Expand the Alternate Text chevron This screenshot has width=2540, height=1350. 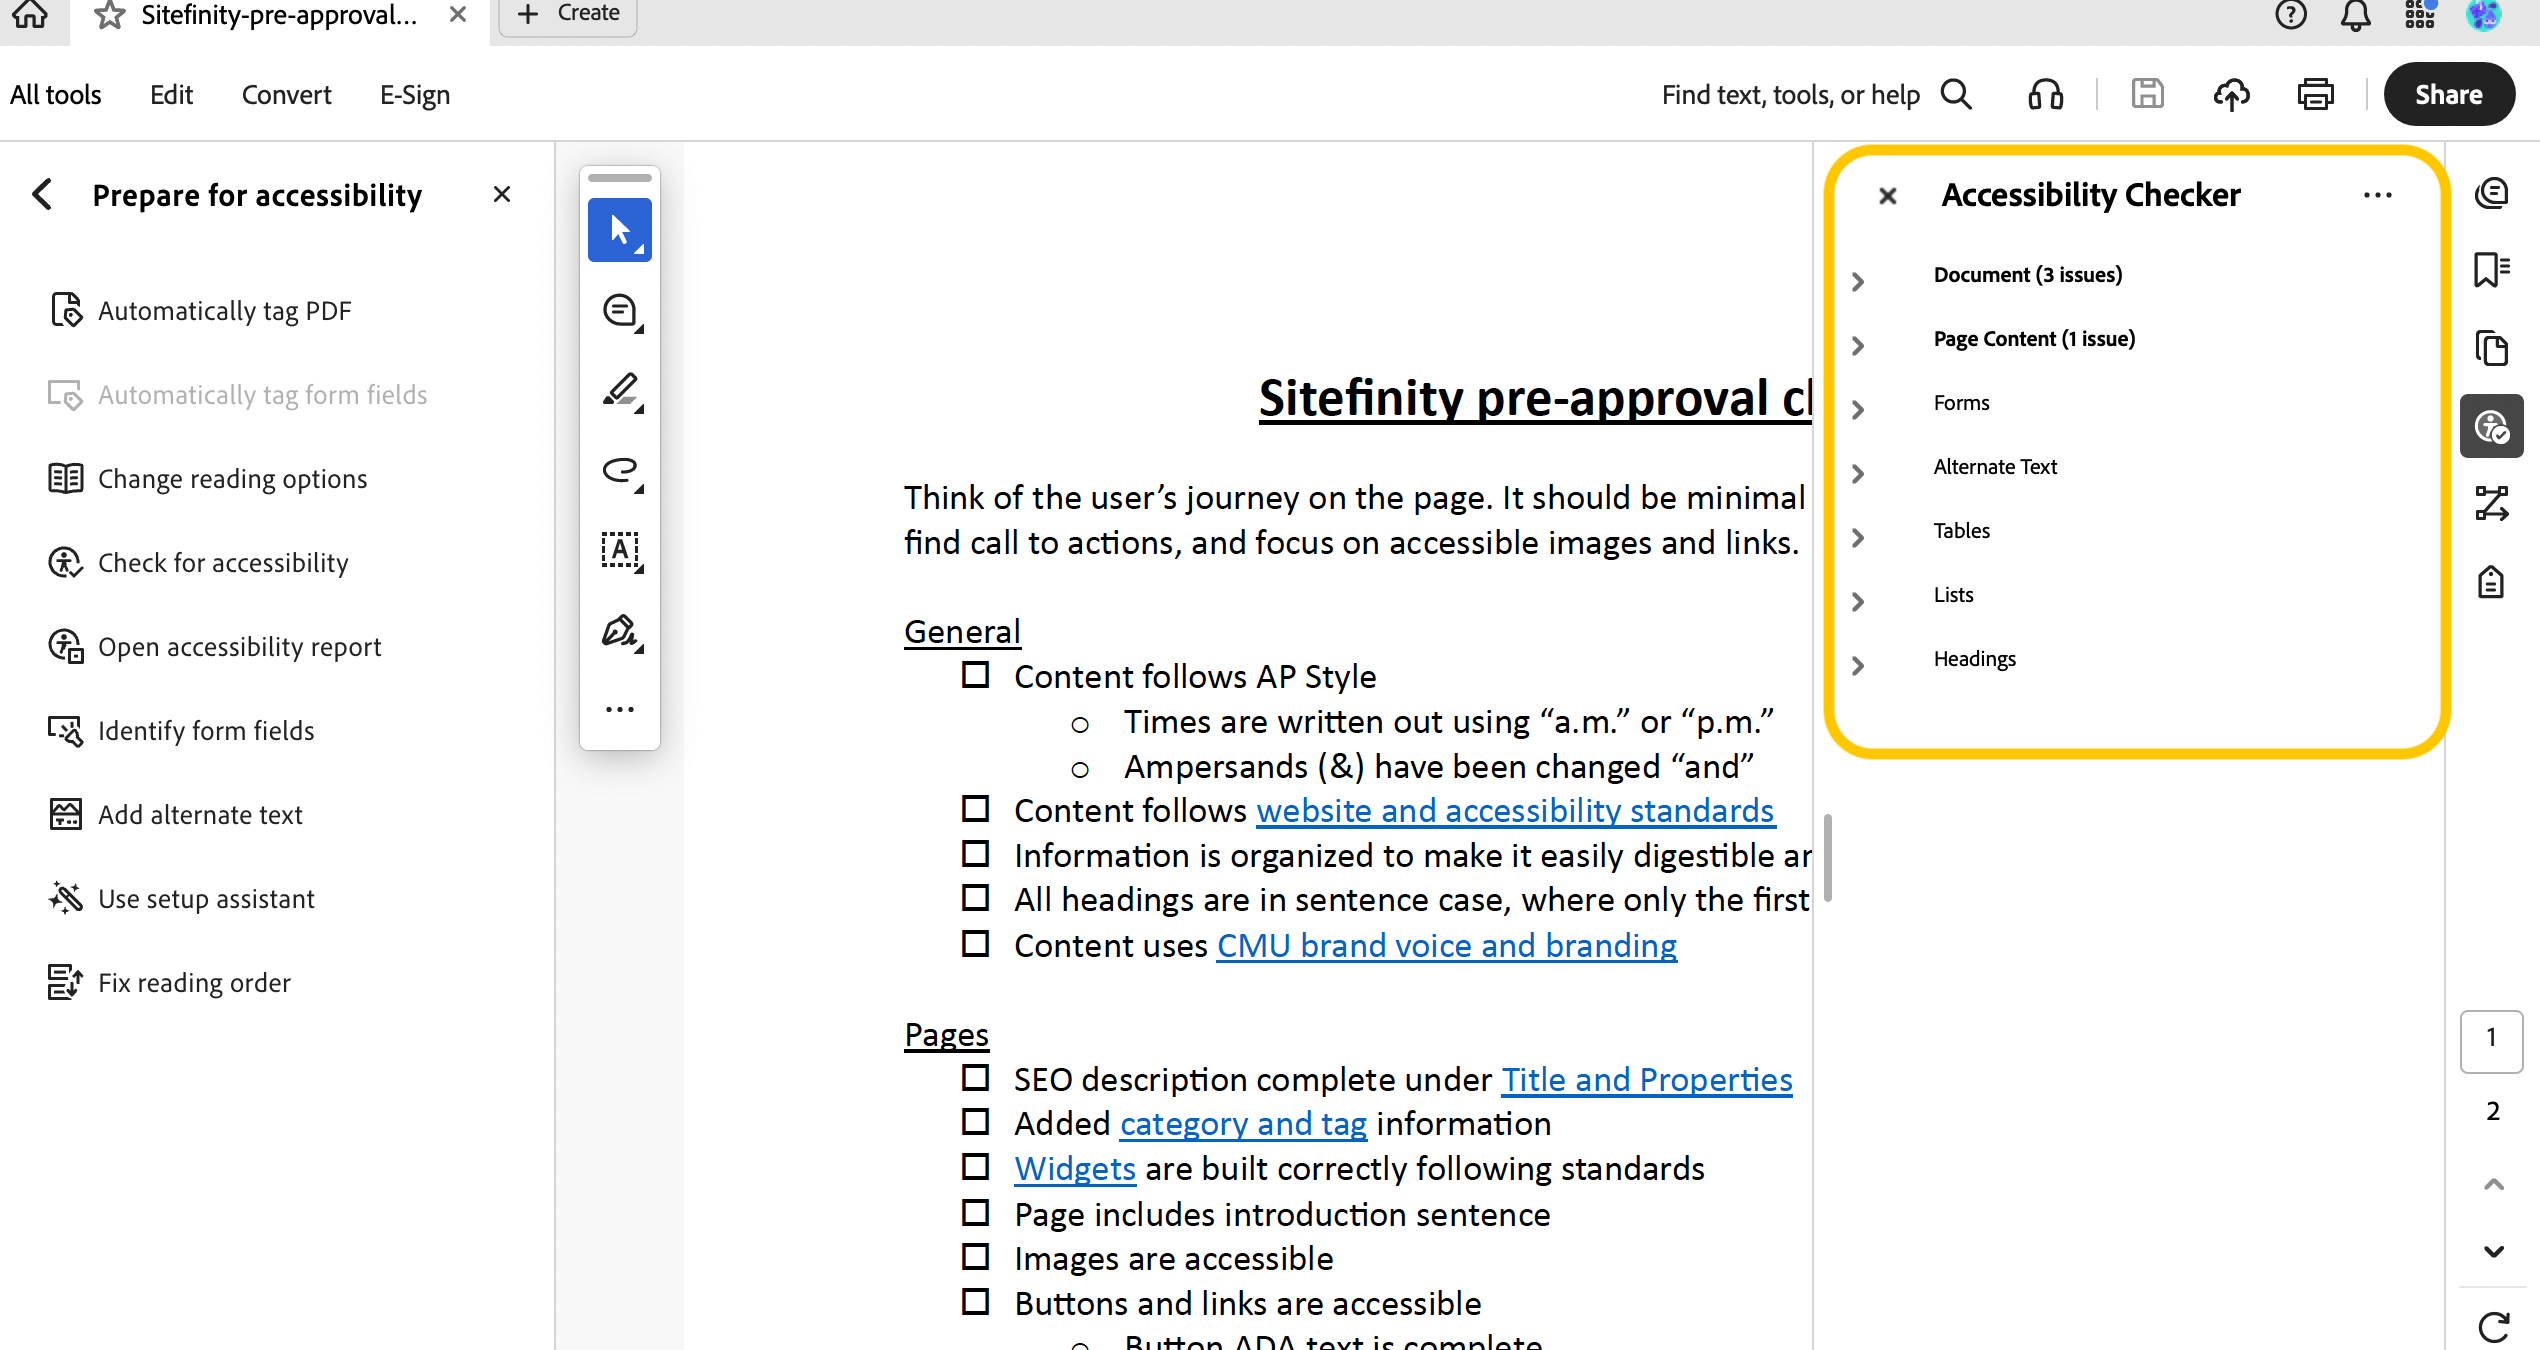coord(1858,474)
